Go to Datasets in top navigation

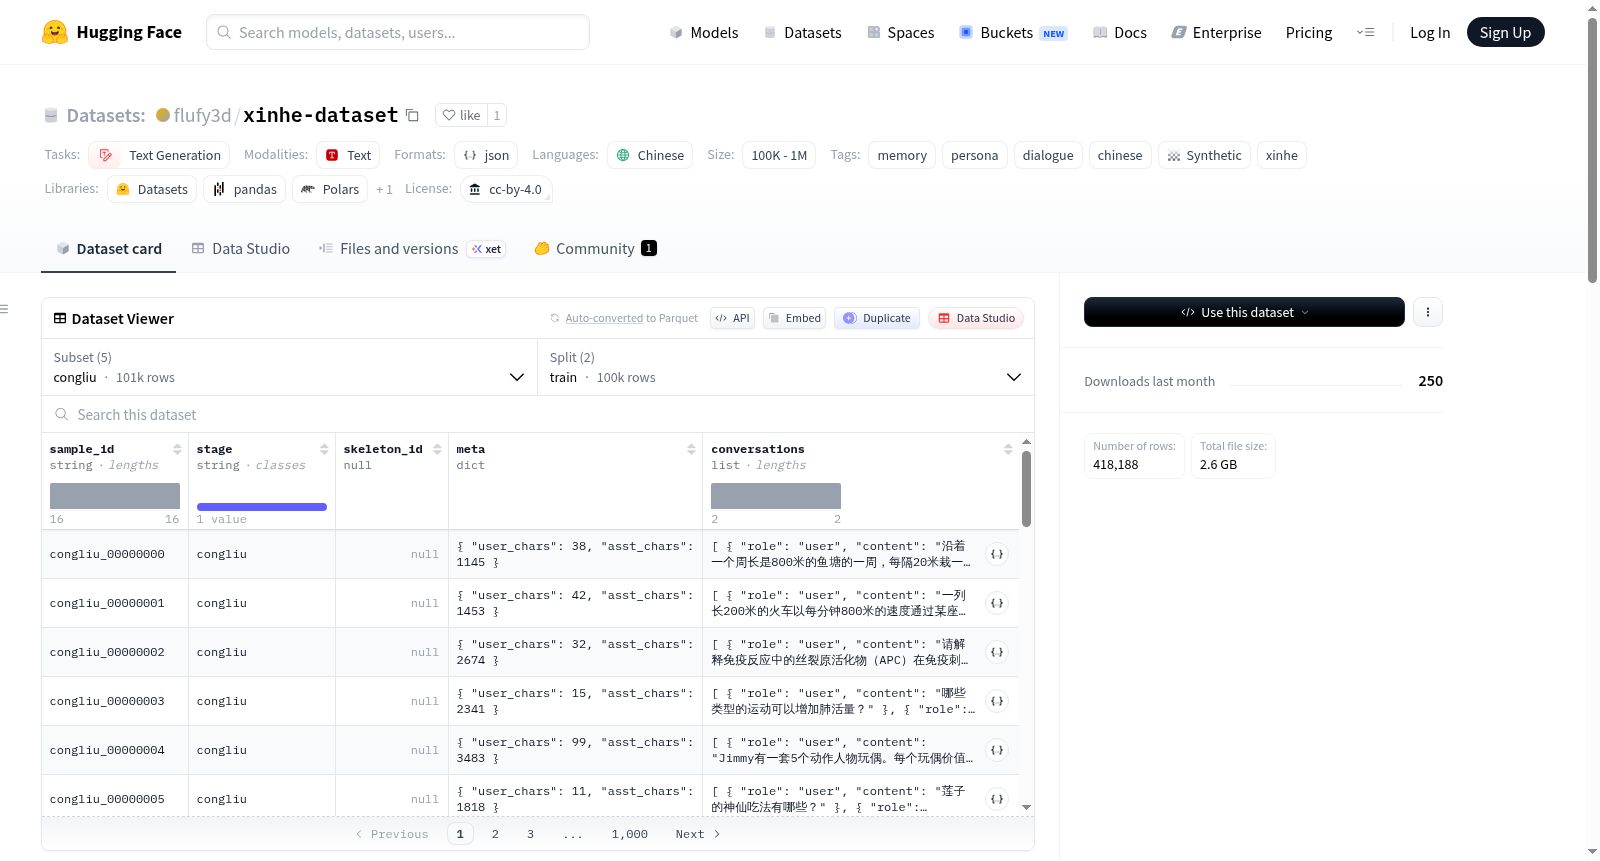[802, 32]
